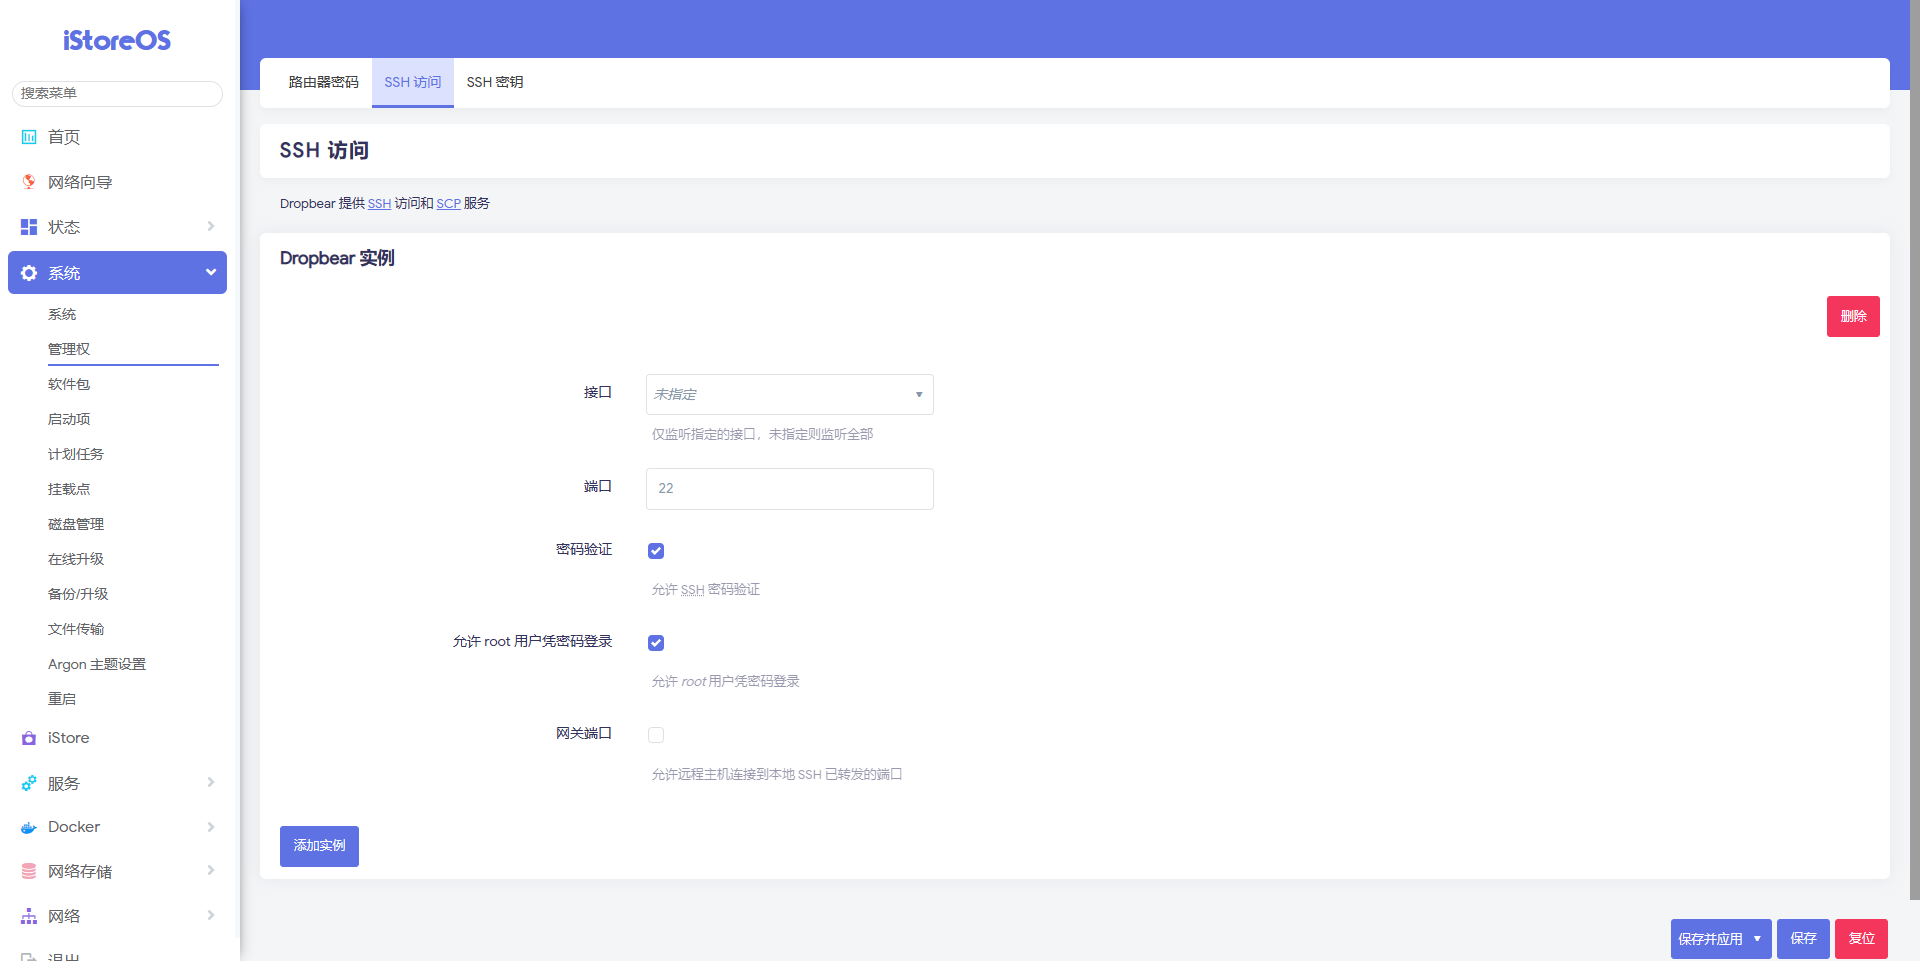Click the 添加实例 button

[x=319, y=846]
